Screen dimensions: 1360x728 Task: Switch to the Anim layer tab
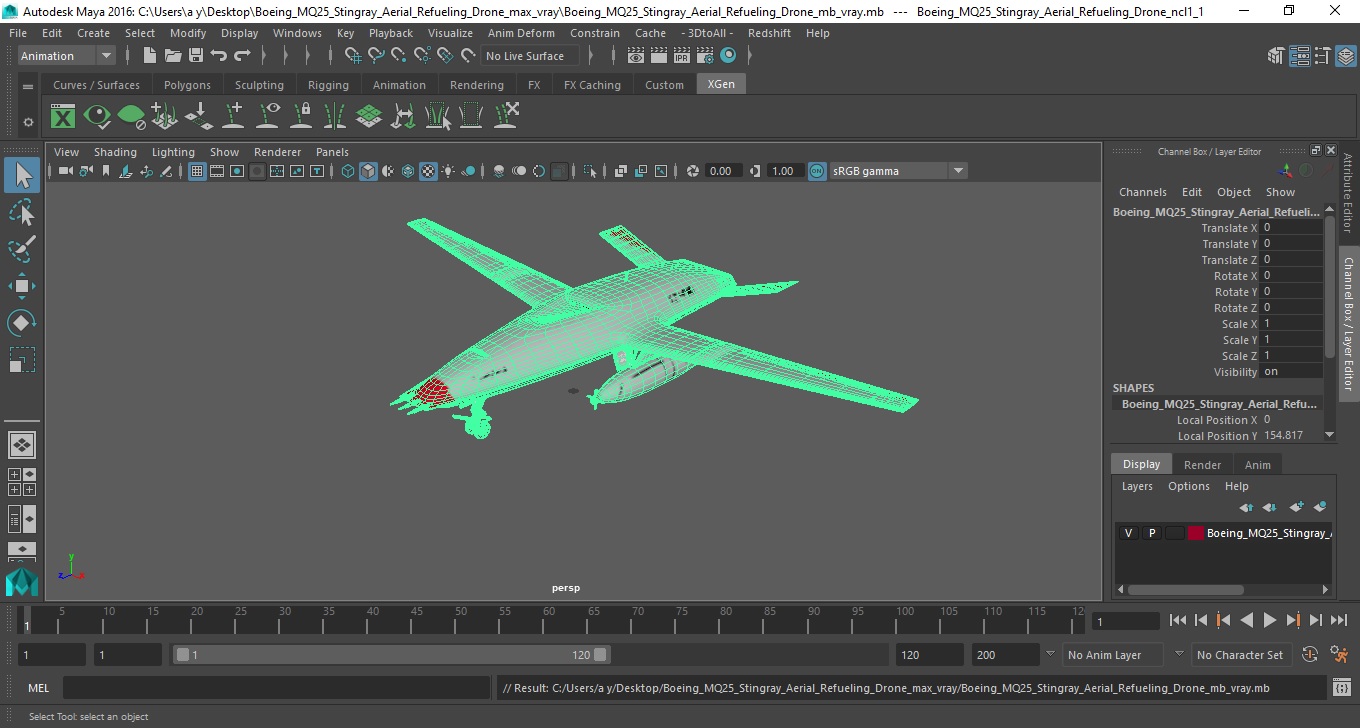pos(1257,465)
